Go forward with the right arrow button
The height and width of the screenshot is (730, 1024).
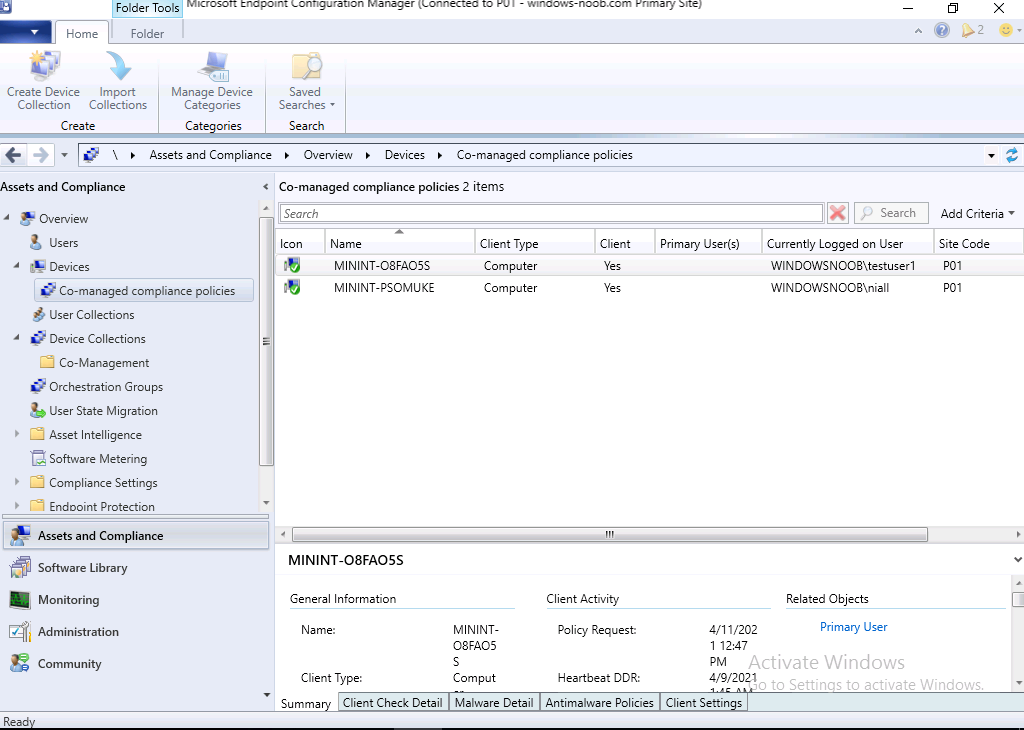coord(40,155)
